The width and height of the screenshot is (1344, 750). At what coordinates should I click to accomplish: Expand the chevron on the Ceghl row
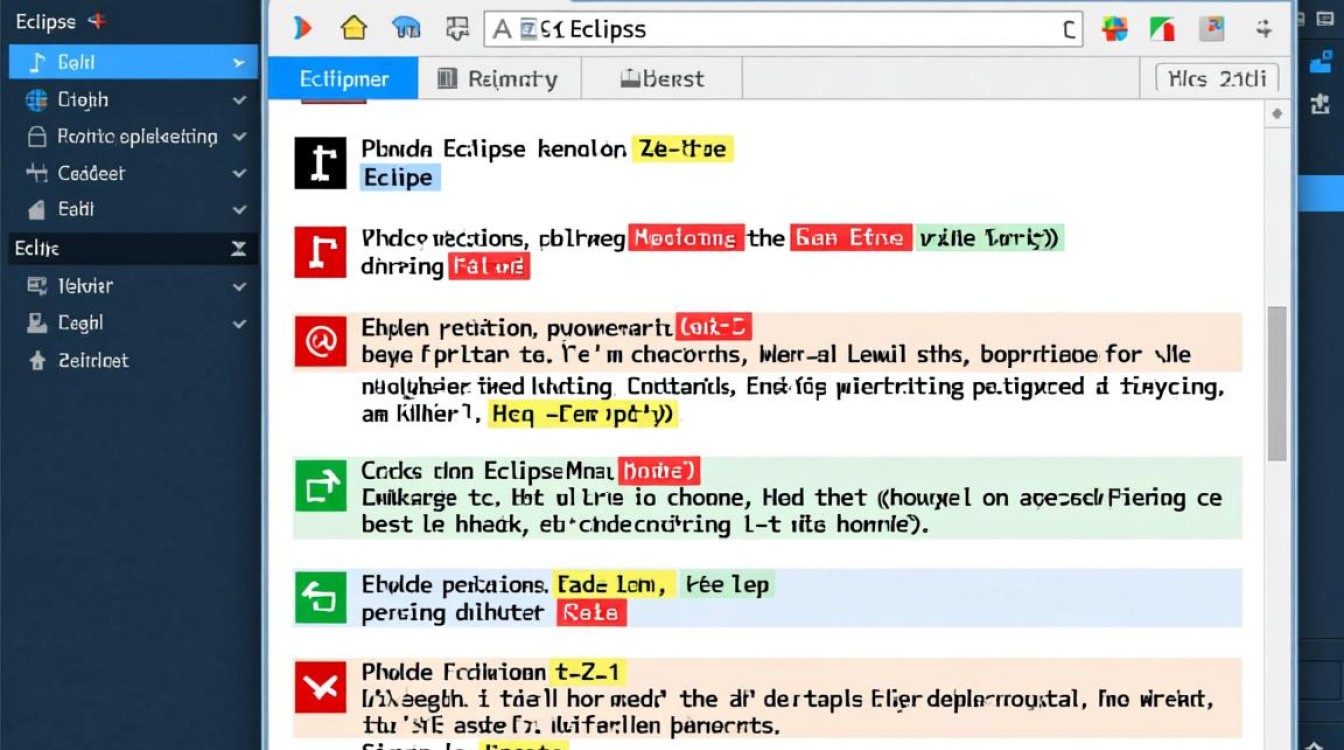pyautogui.click(x=239, y=323)
